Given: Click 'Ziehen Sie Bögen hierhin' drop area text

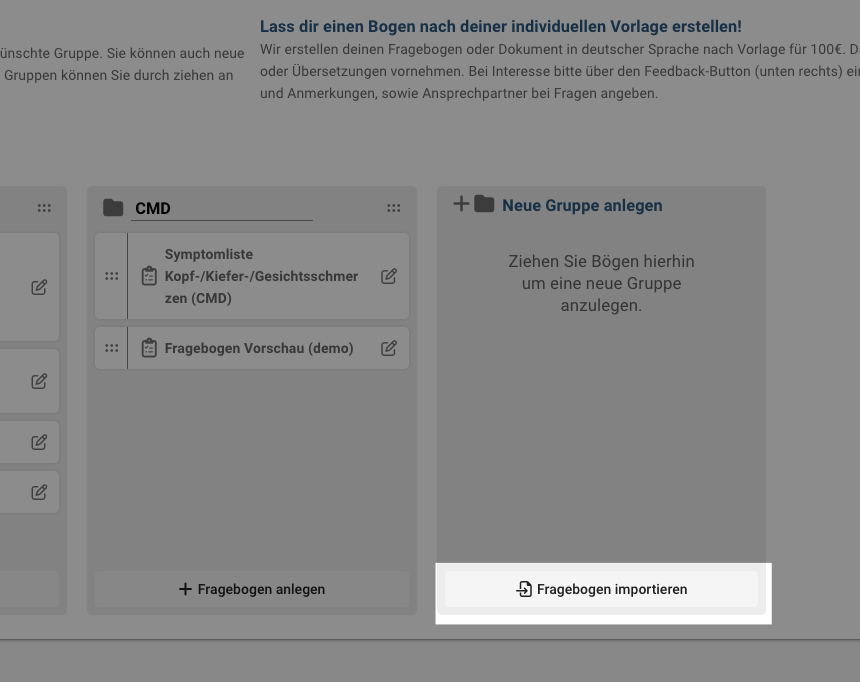Looking at the screenshot, I should (x=601, y=283).
